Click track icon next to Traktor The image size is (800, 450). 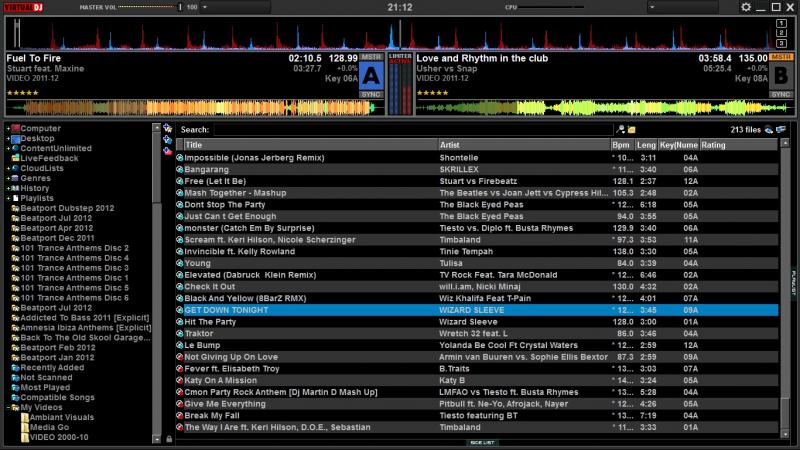point(180,334)
